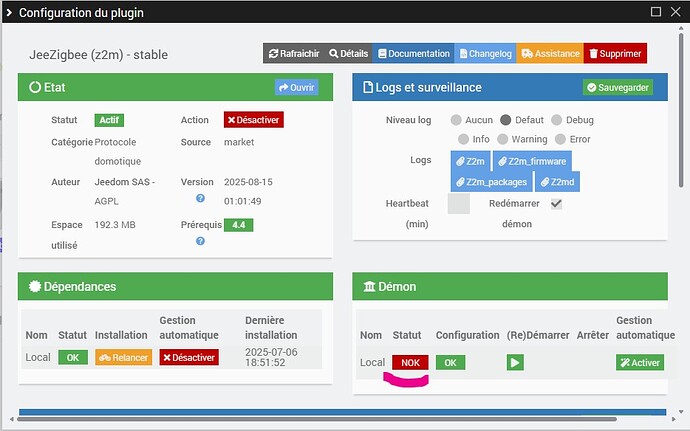Save log settings with Sauvegarder
This screenshot has height=431, width=690.
618,87
